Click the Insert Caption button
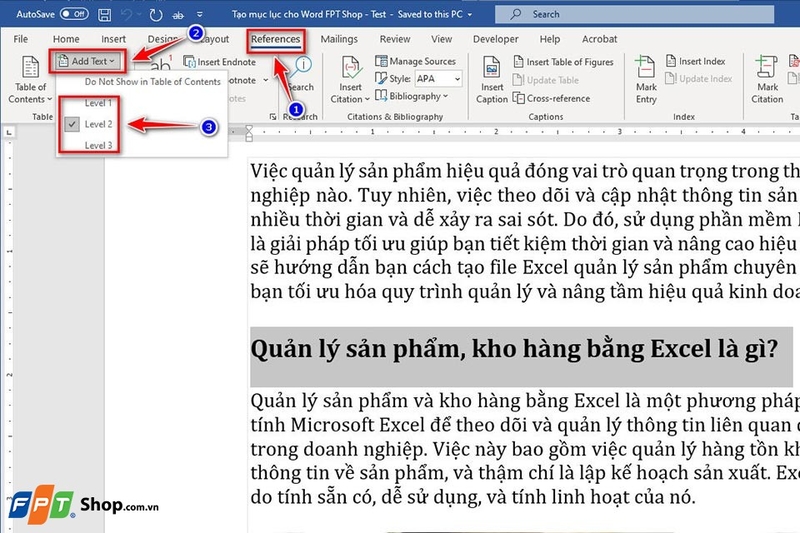The width and height of the screenshot is (800, 533). click(x=491, y=80)
